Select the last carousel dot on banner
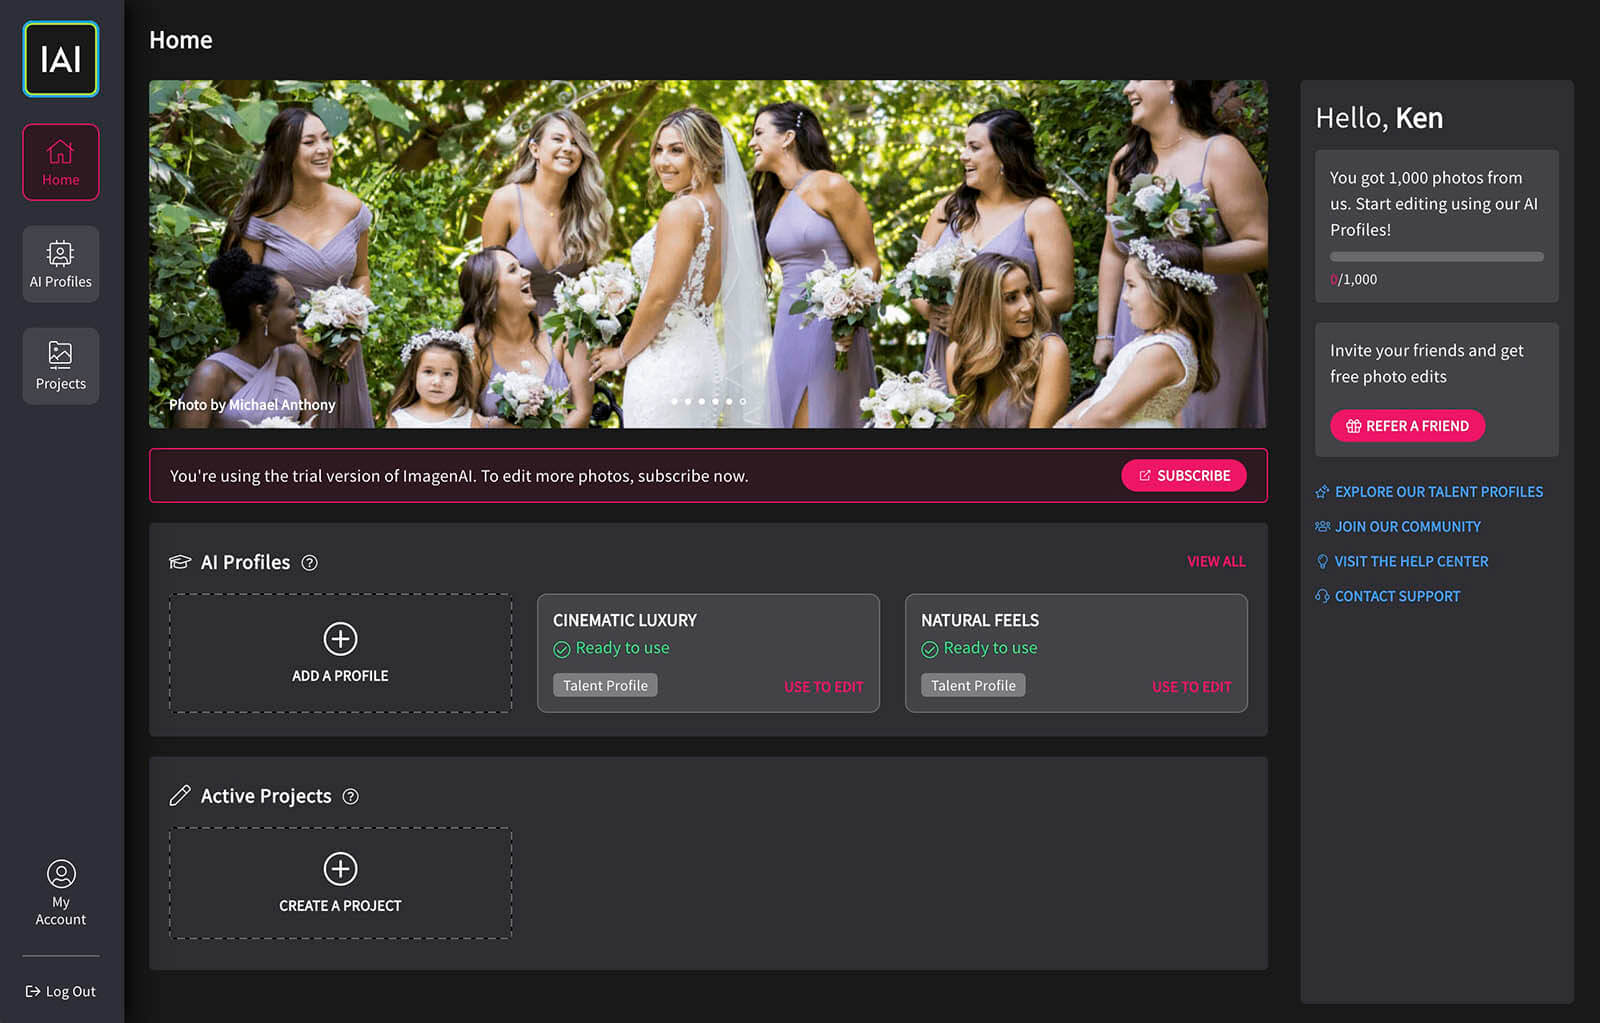The height and width of the screenshot is (1023, 1600). click(x=743, y=401)
